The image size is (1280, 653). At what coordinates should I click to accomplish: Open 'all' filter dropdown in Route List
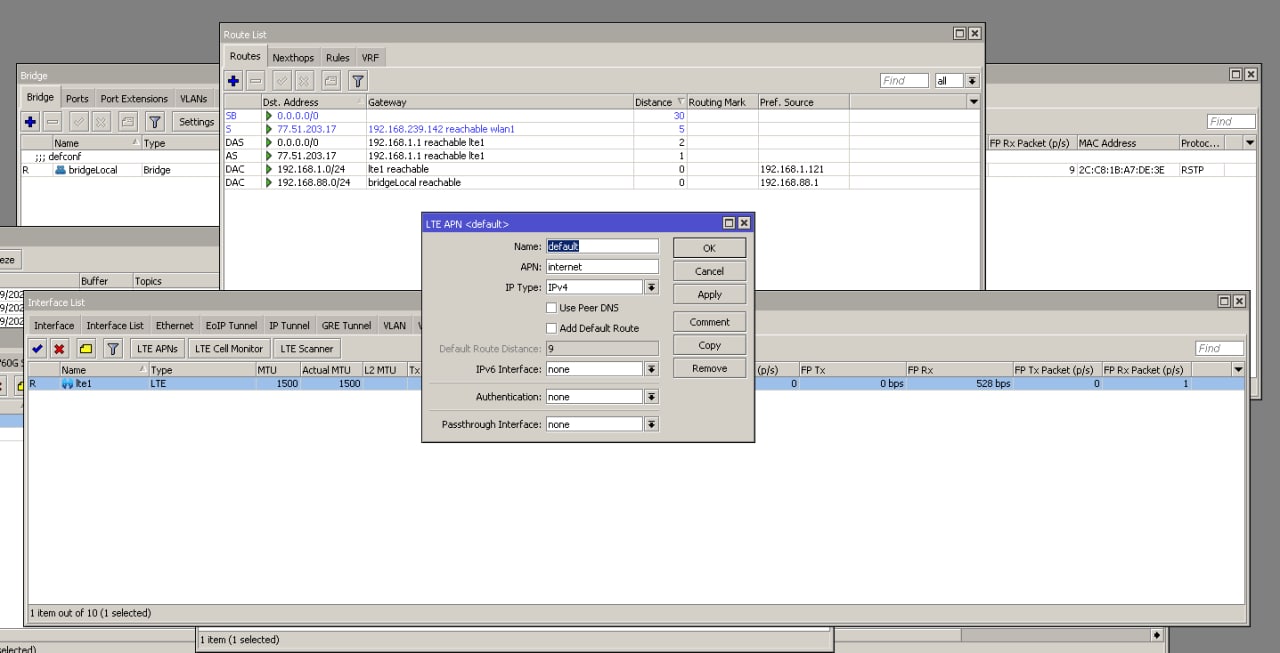(972, 81)
